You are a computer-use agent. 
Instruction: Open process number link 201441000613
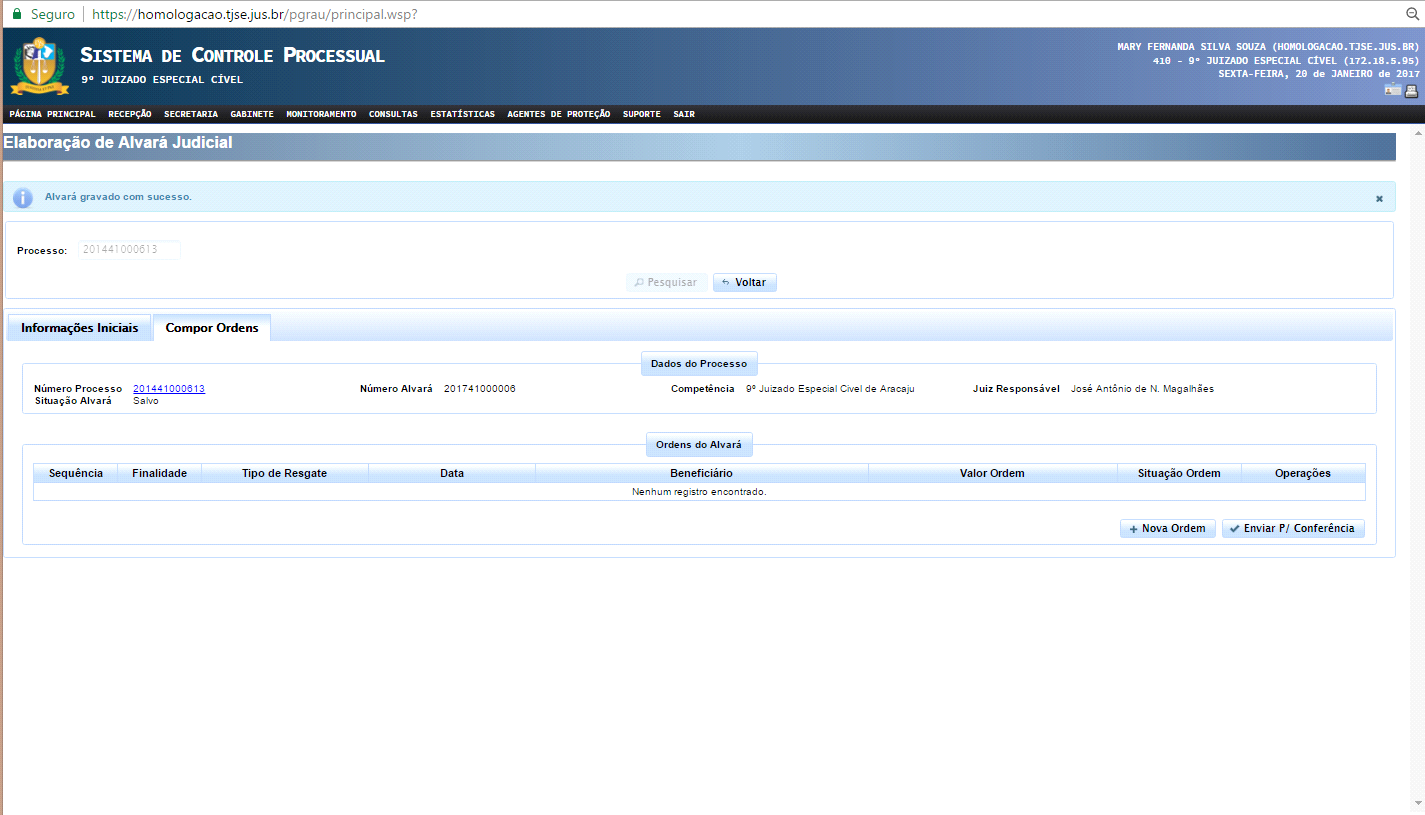coord(168,389)
